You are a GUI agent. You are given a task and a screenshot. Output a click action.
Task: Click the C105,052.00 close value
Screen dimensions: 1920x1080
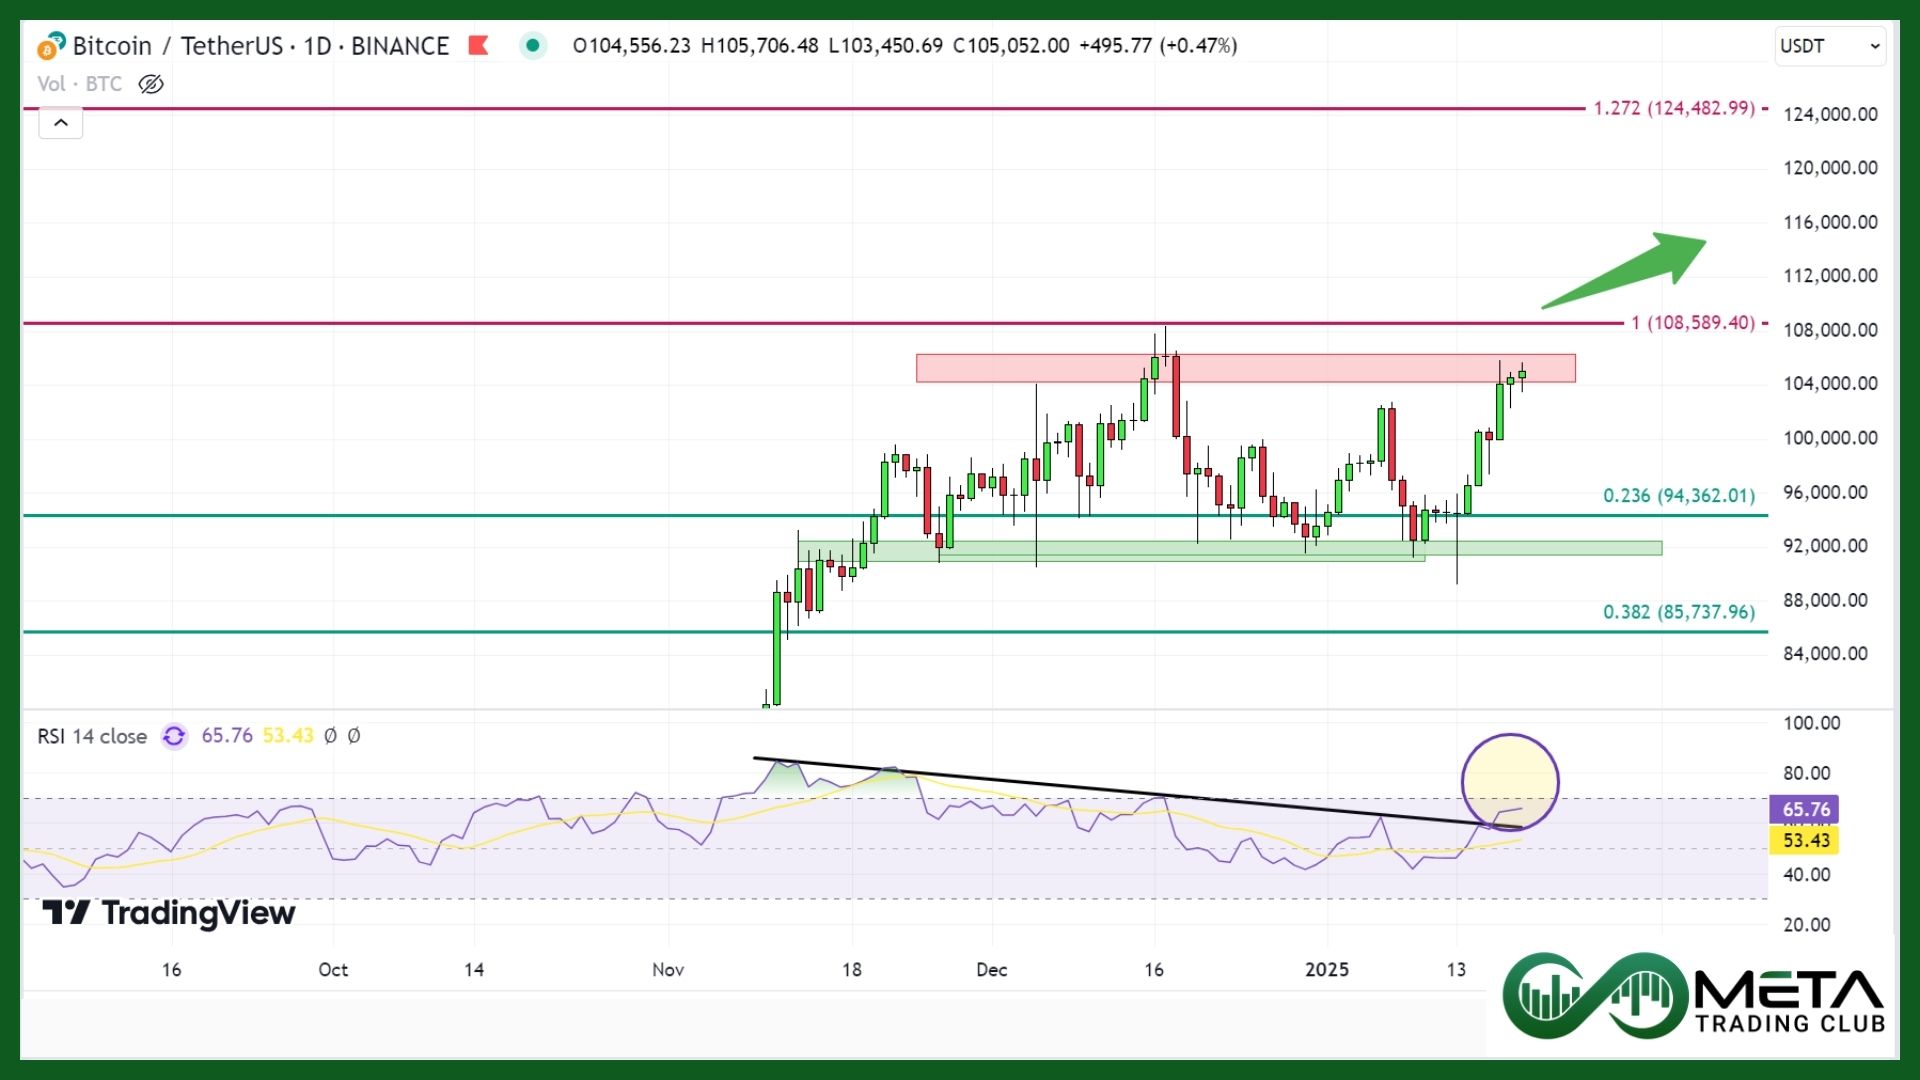click(x=1011, y=46)
